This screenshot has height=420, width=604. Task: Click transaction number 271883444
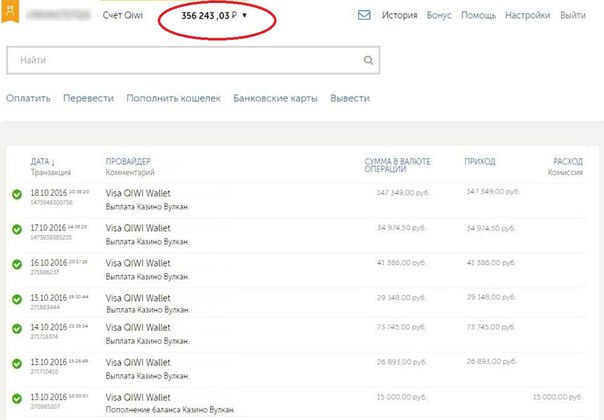coord(45,307)
